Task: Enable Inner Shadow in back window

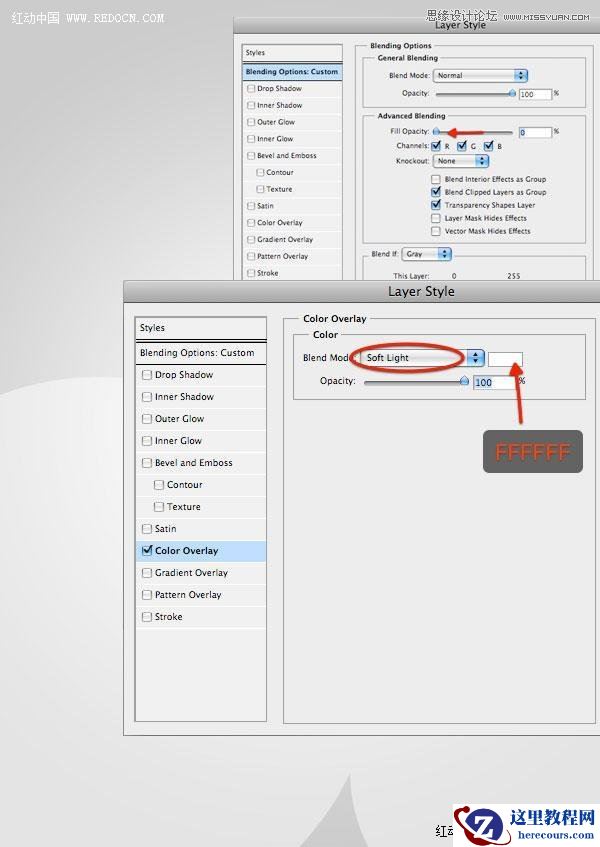Action: click(x=251, y=105)
